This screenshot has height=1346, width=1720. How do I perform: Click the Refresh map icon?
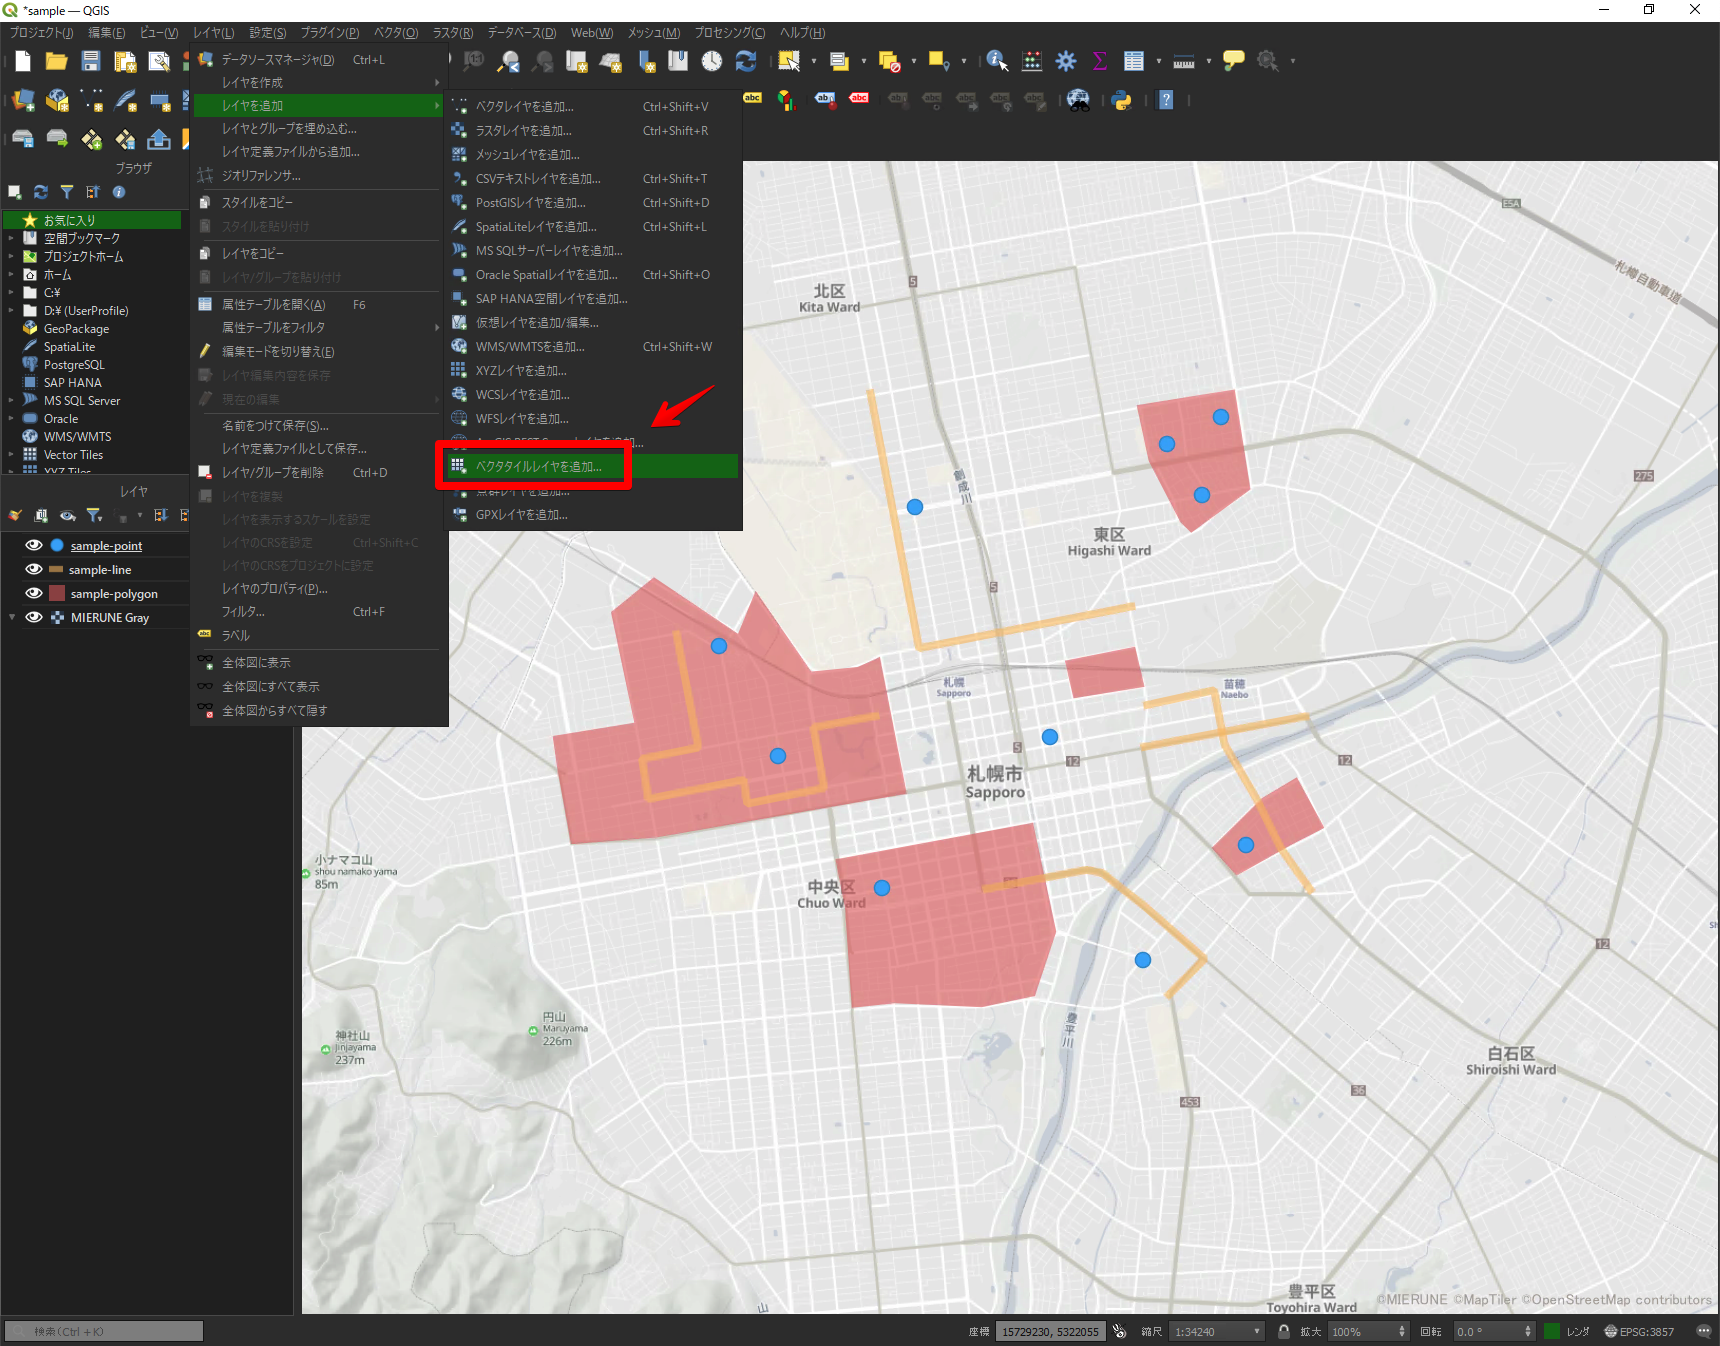746,61
